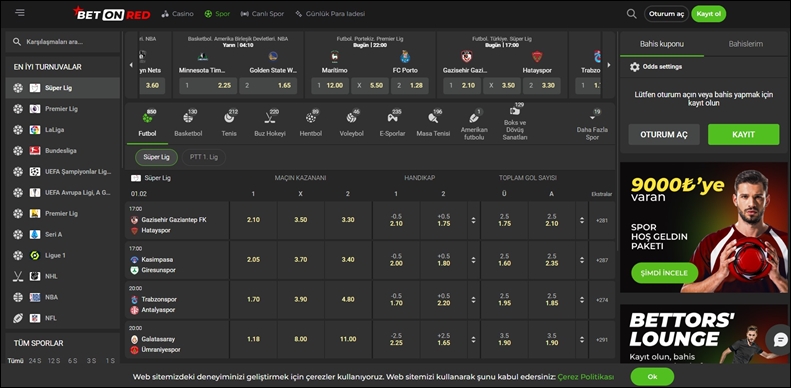Select the PTT 1. Lig filter pill
The width and height of the screenshot is (791, 388).
tap(204, 157)
